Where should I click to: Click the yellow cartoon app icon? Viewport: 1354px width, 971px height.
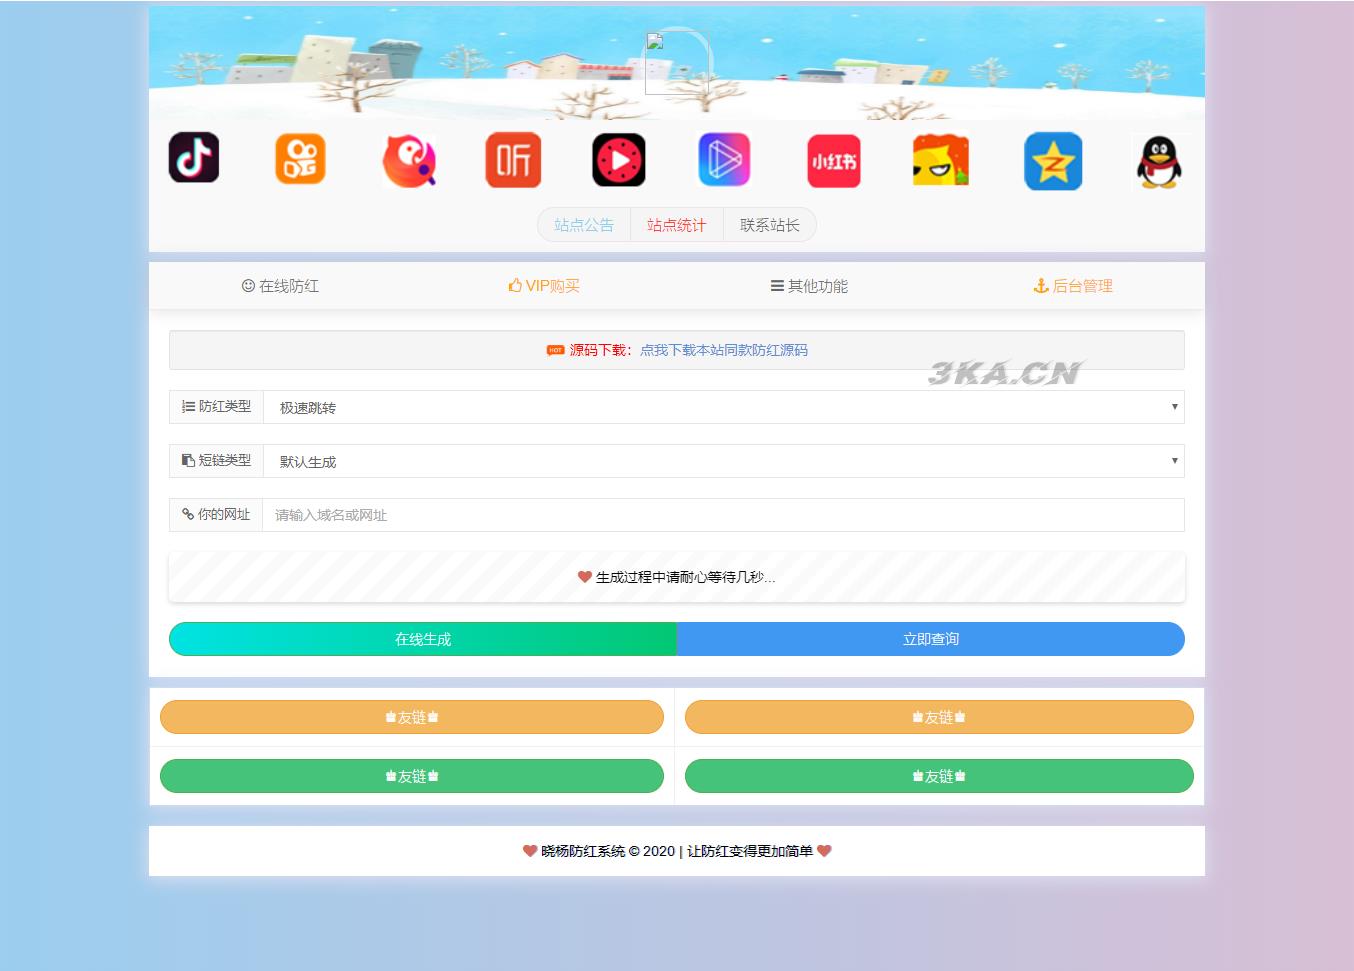click(x=941, y=160)
